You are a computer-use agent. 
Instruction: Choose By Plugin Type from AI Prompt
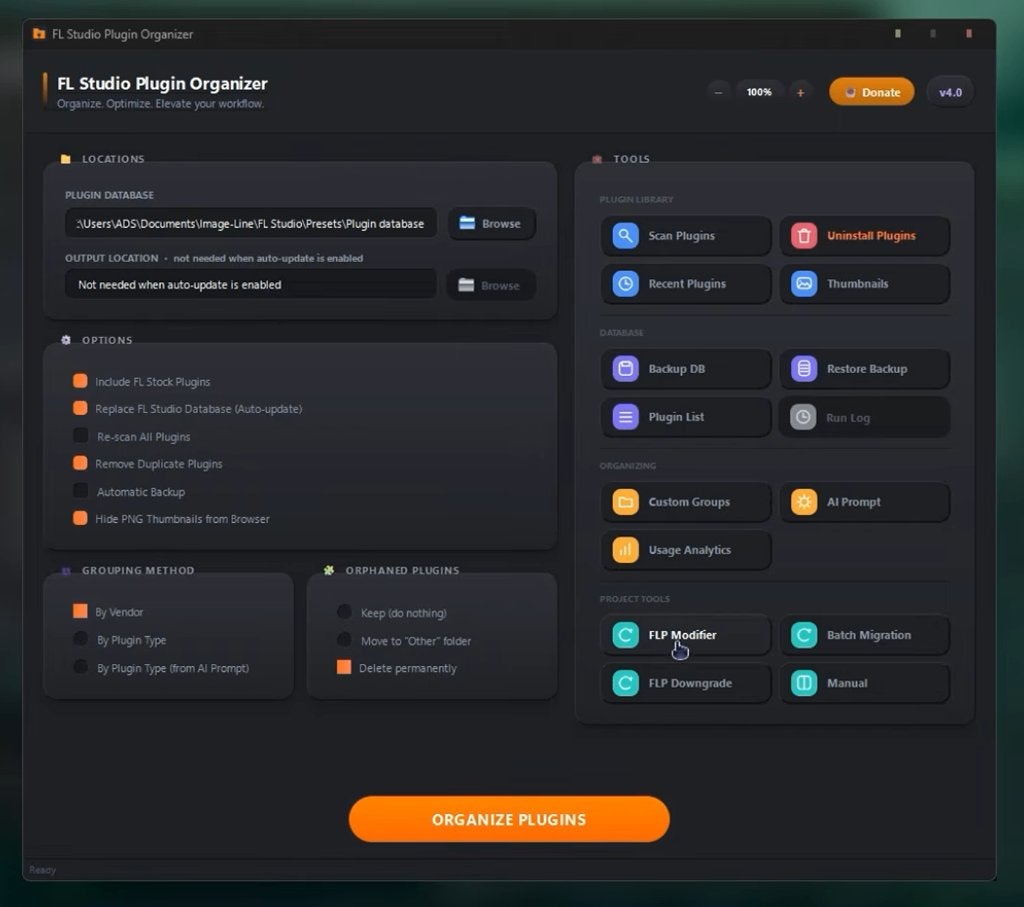pos(80,667)
